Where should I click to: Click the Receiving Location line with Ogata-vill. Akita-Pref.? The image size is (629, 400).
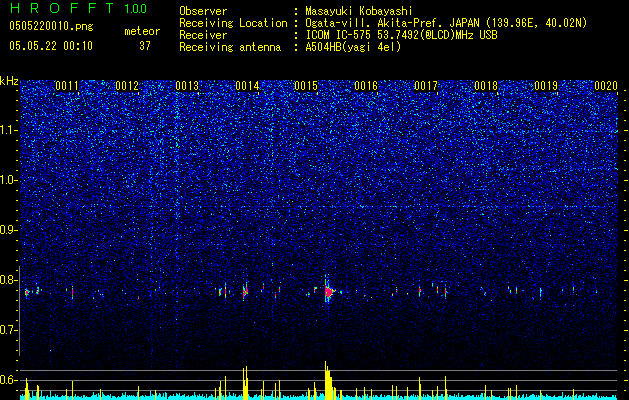coord(383,23)
